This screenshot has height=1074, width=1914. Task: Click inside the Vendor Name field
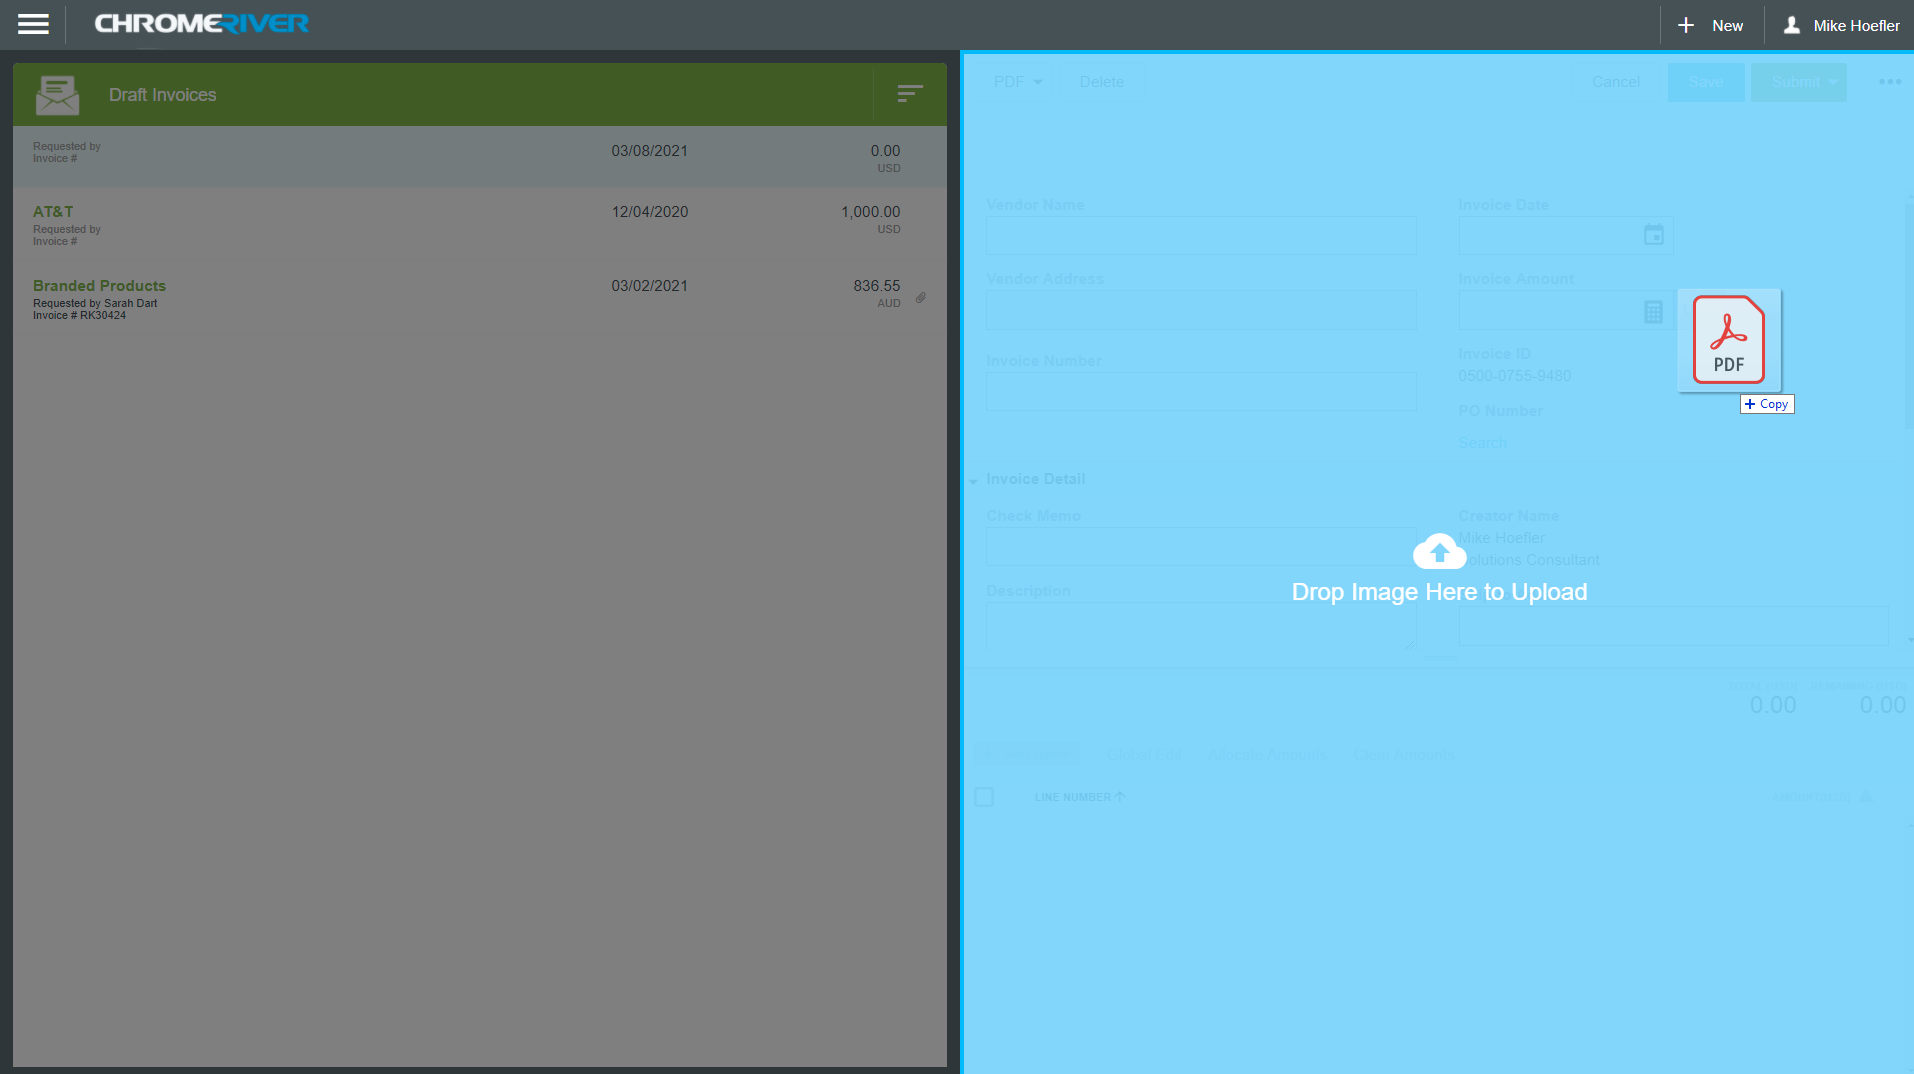[1200, 235]
